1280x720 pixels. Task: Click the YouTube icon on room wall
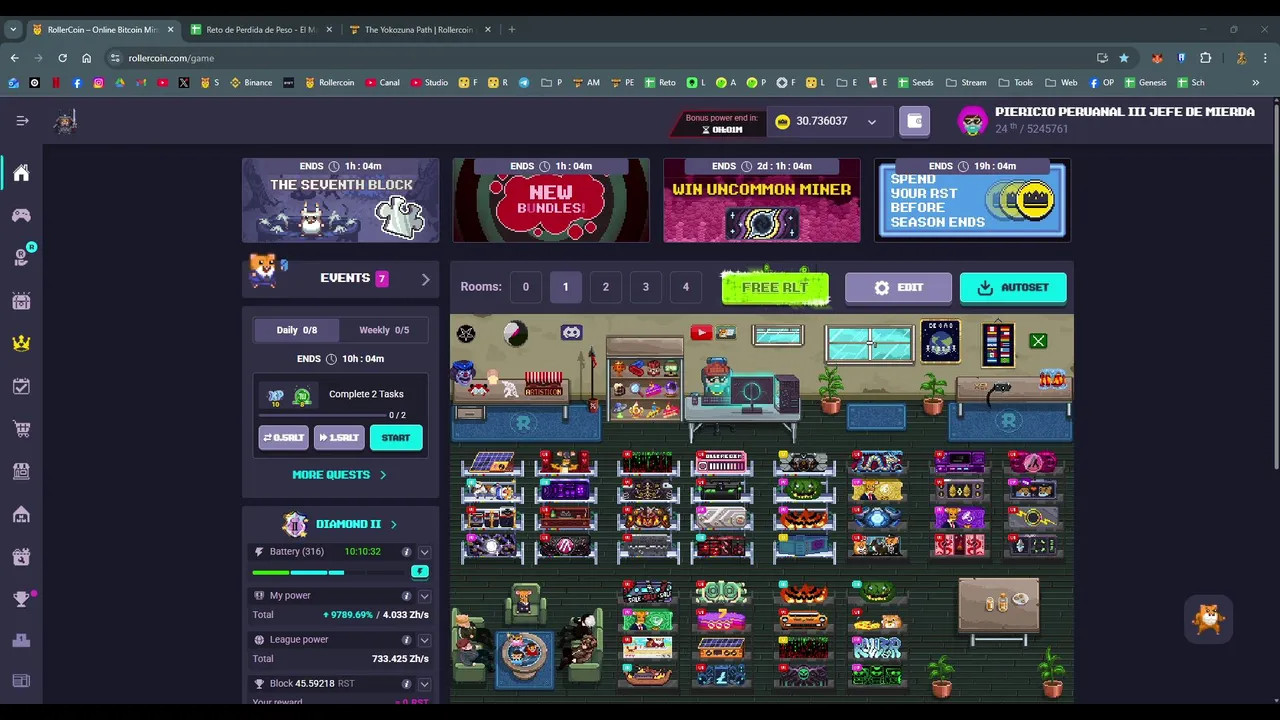701,333
